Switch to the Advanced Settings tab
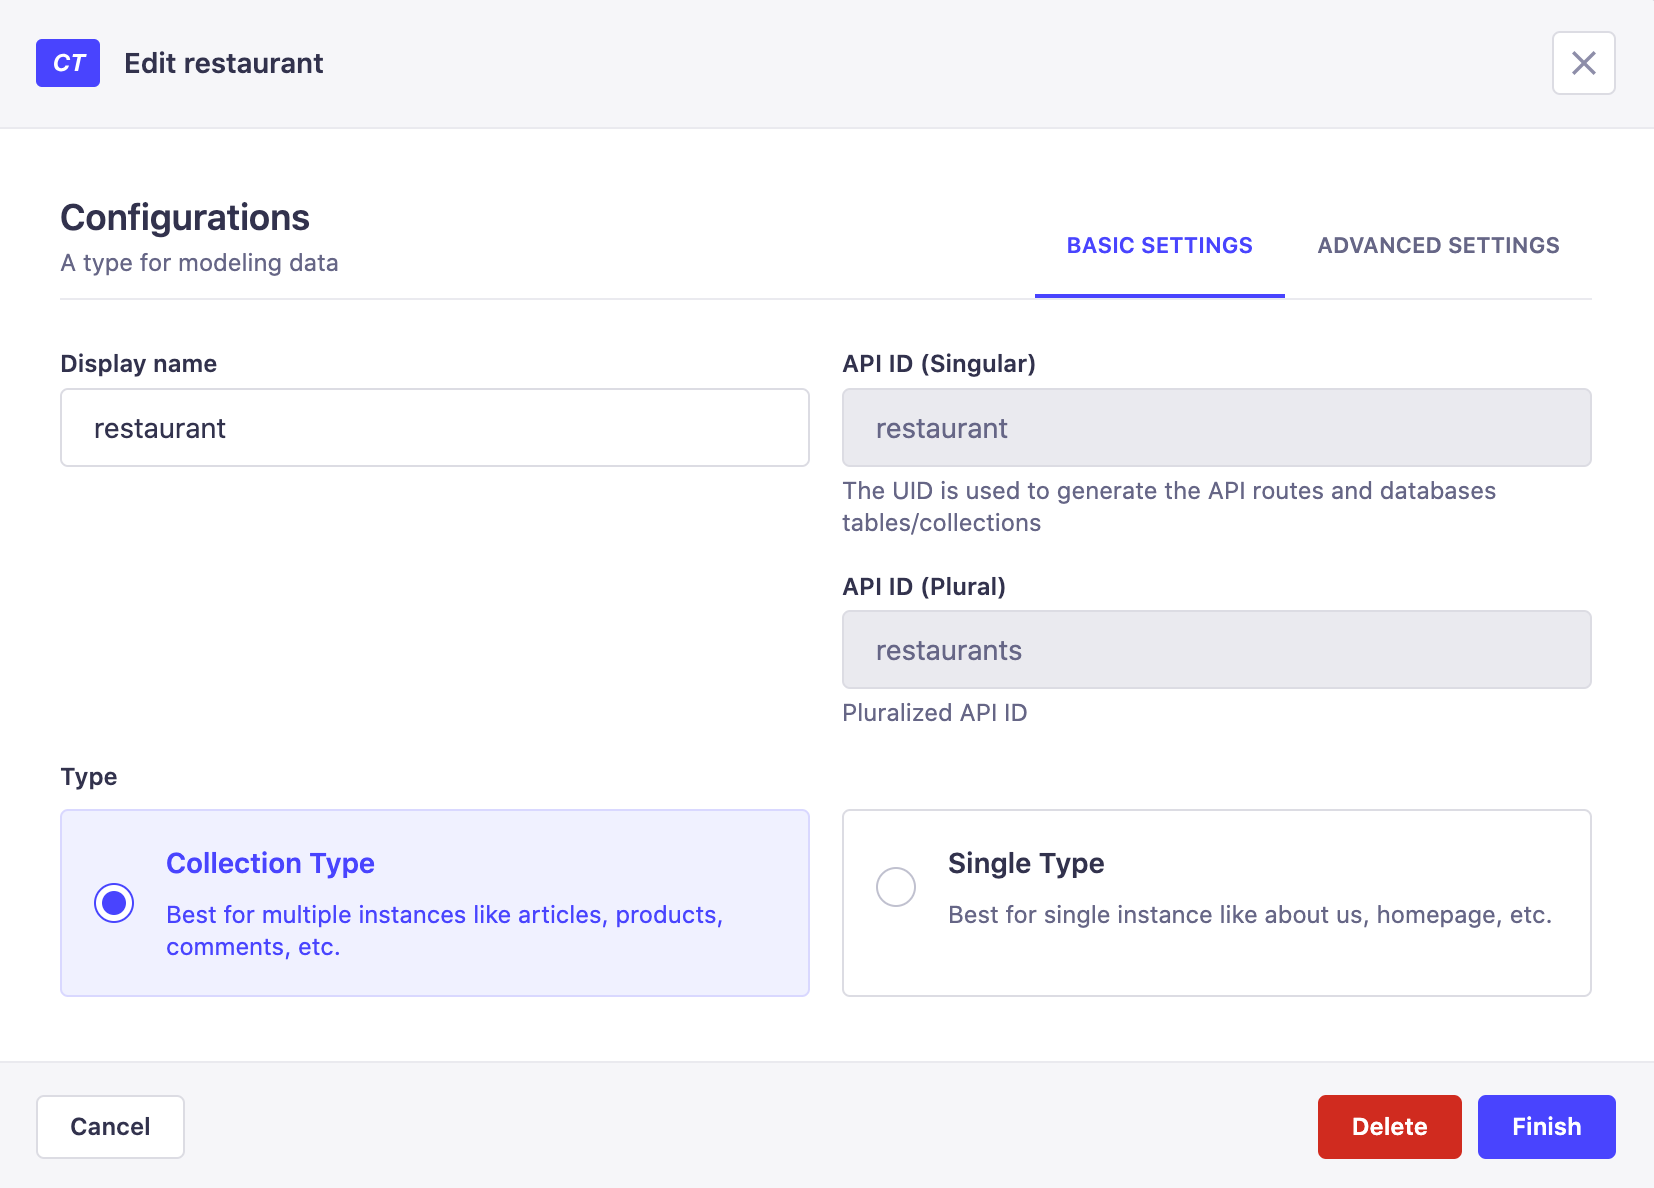Viewport: 1654px width, 1188px height. pyautogui.click(x=1437, y=245)
